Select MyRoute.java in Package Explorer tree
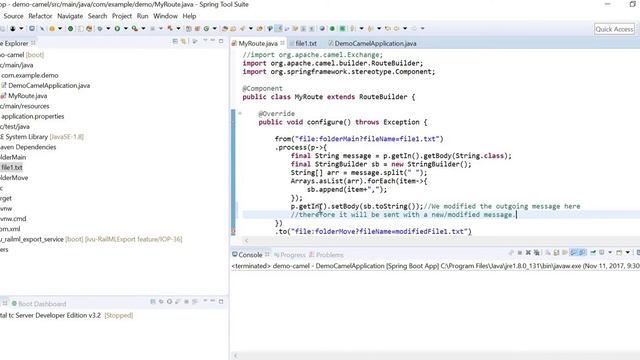The height and width of the screenshot is (360, 640). 24,96
